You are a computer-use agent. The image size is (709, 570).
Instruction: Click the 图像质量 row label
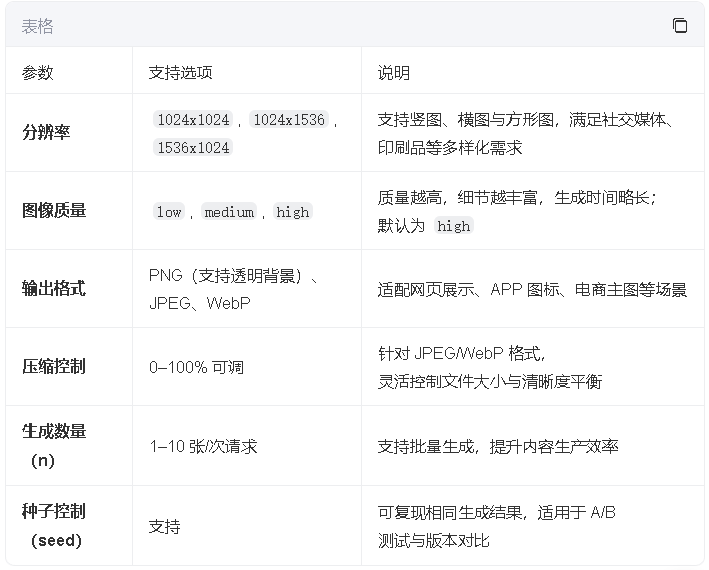point(54,210)
